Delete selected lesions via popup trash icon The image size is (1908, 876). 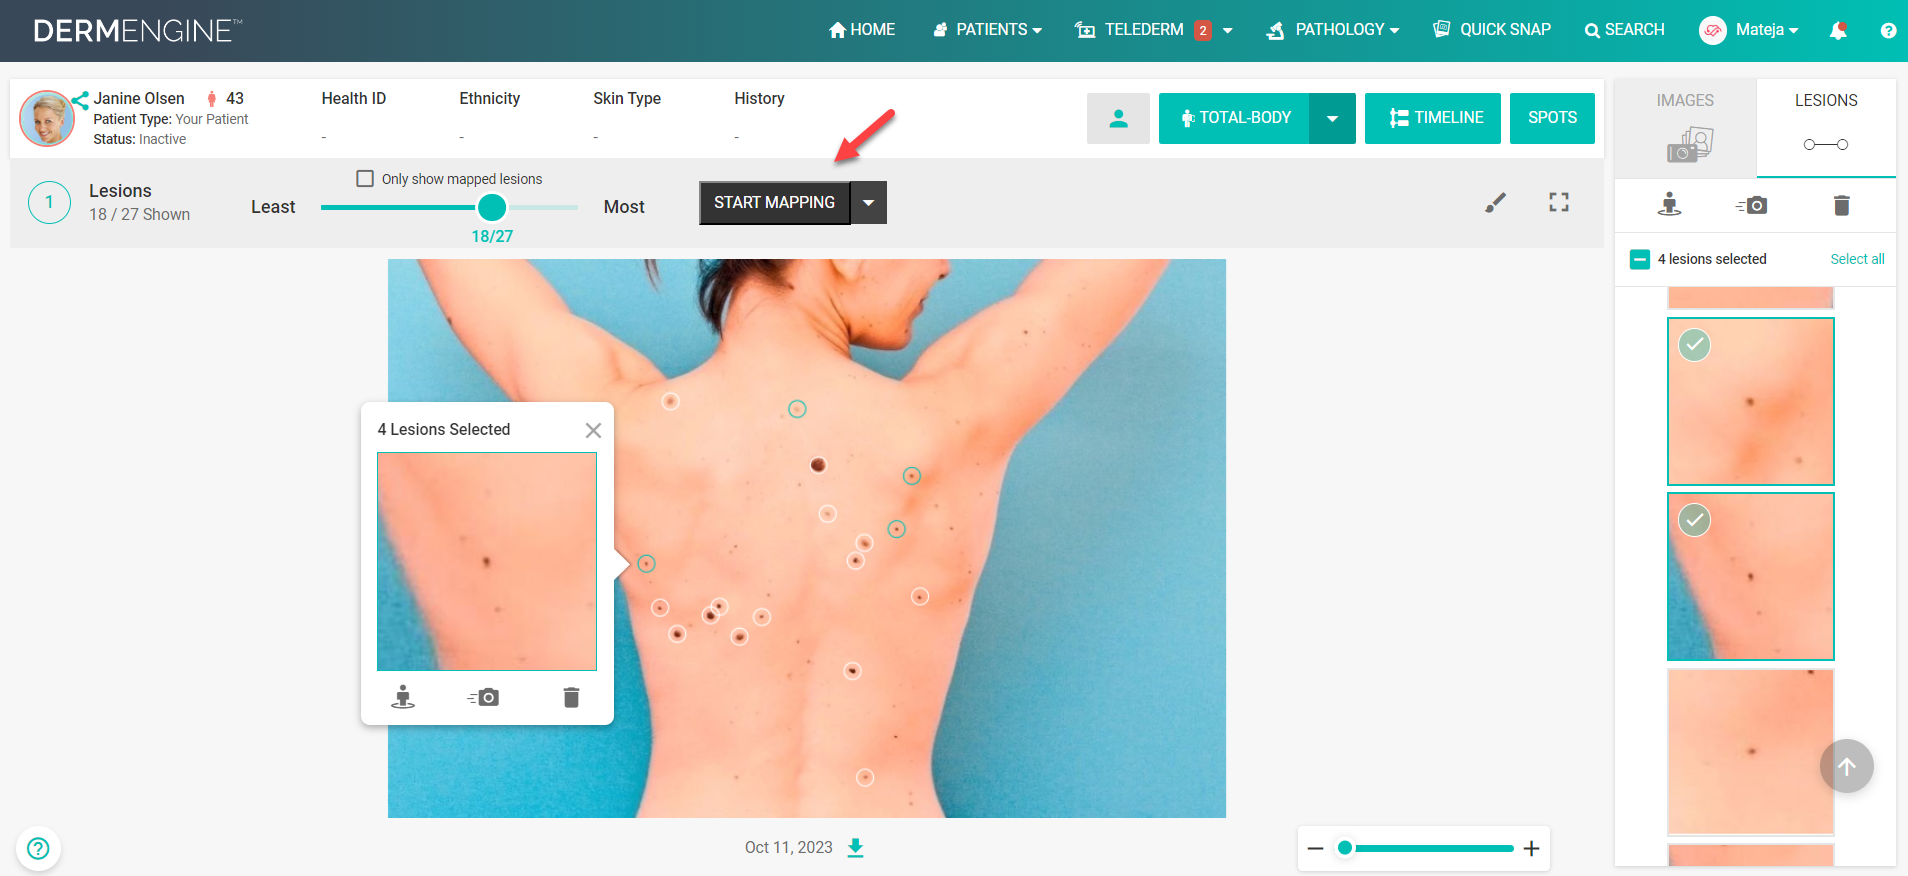[571, 697]
